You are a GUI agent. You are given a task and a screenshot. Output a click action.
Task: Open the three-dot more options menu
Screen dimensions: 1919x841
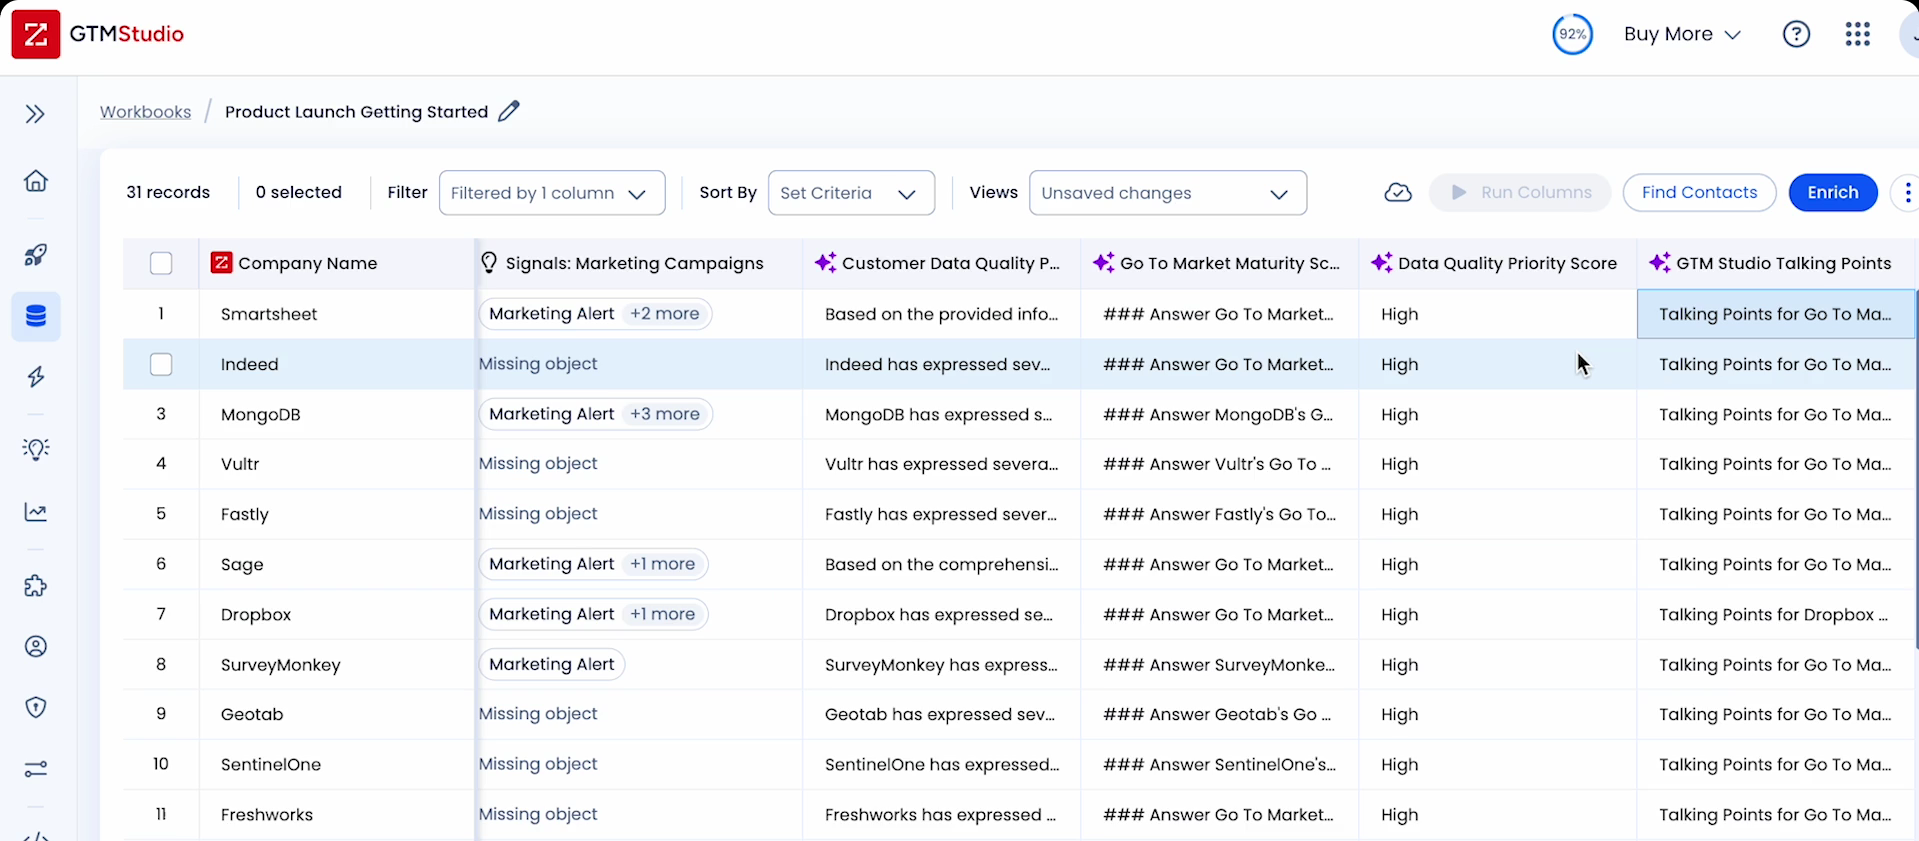point(1907,192)
